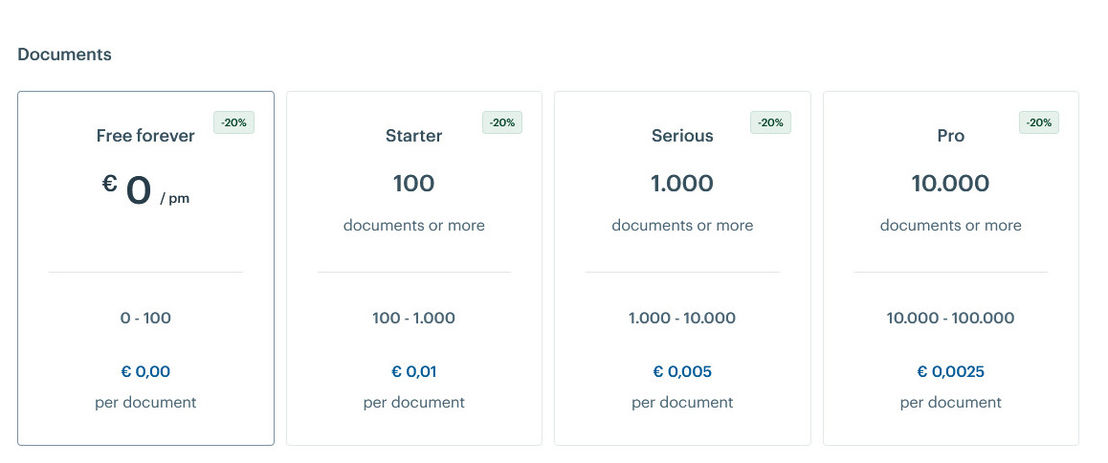Click the € 0 / pm price
Screen dimensions: 1108x463
tap(146, 189)
